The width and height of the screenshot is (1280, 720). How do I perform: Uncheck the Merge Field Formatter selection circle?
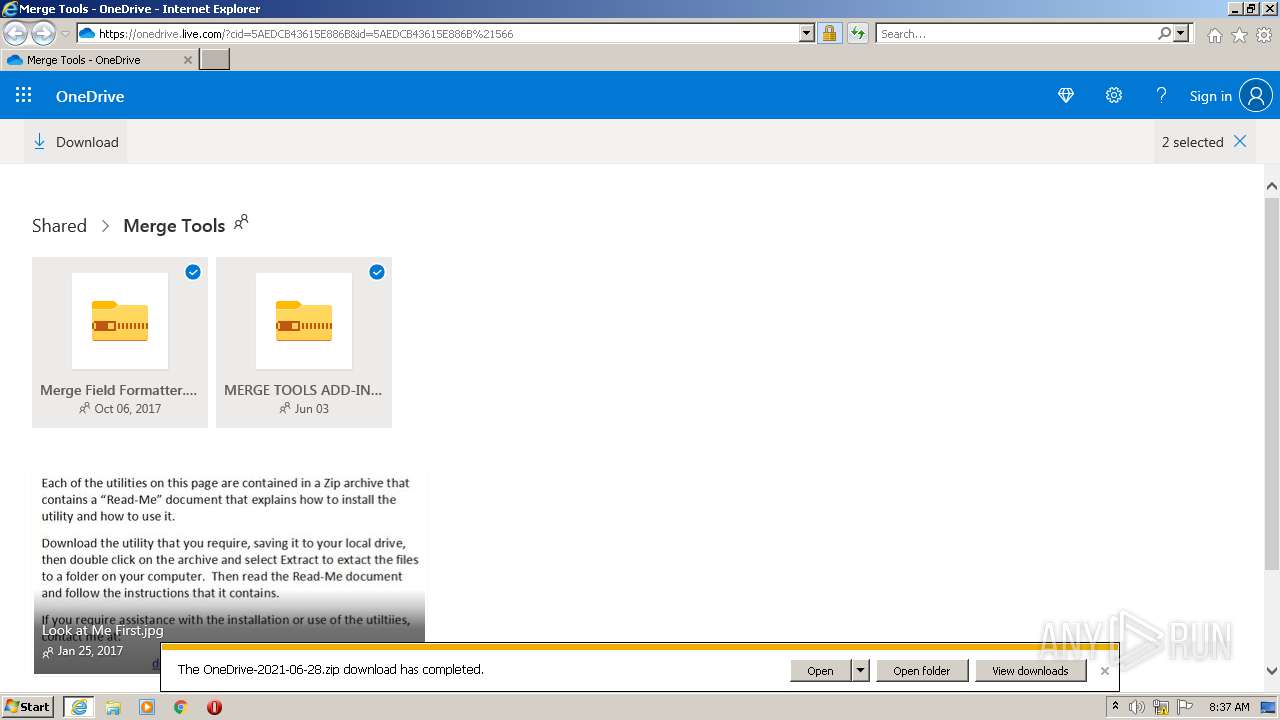pos(193,272)
